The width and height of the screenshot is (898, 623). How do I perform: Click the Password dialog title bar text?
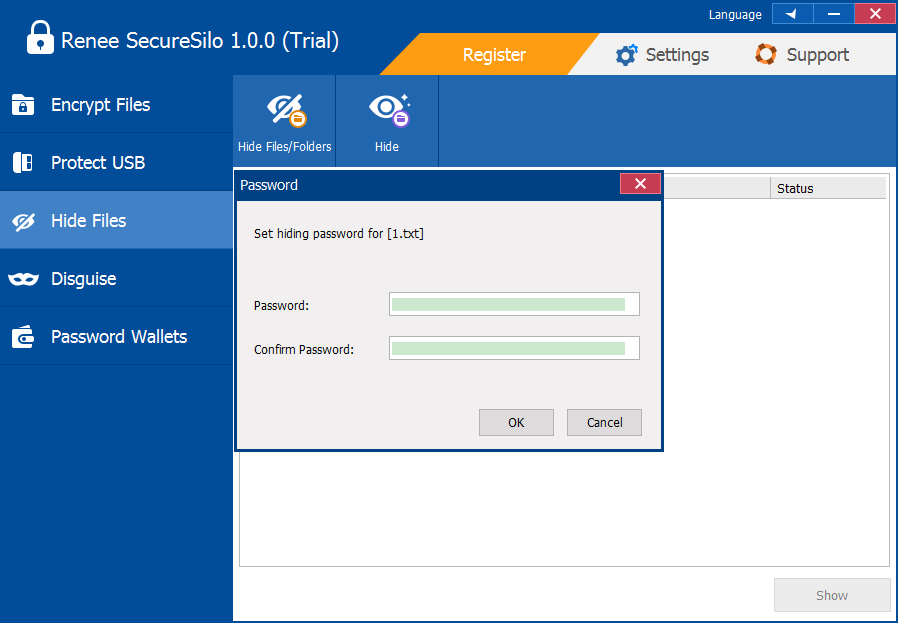[x=269, y=185]
